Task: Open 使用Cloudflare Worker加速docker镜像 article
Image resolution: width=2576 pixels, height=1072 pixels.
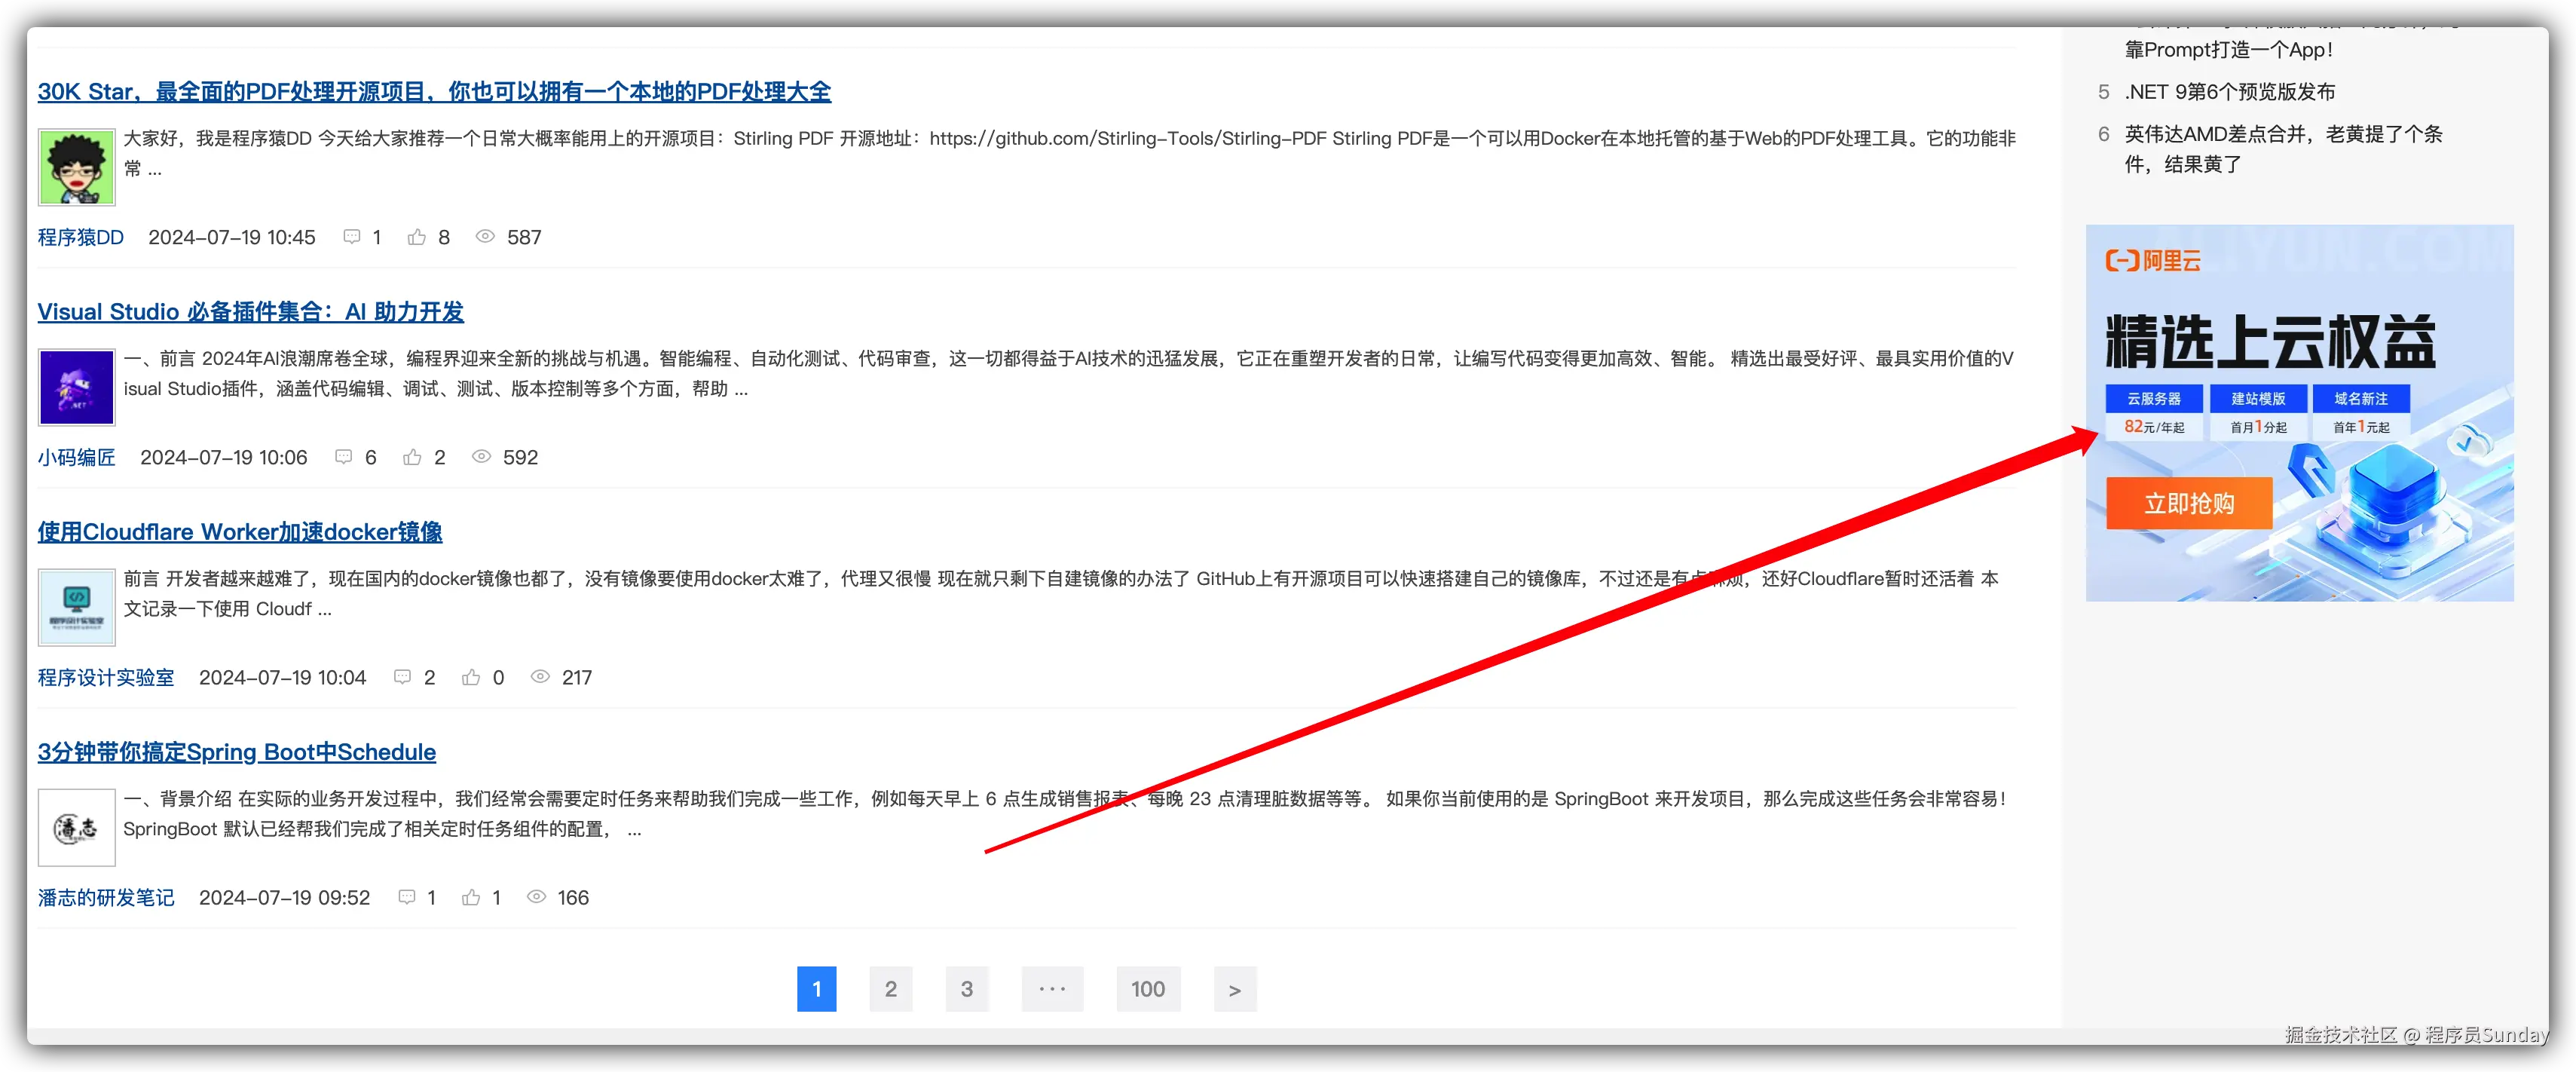Action: [x=240, y=532]
